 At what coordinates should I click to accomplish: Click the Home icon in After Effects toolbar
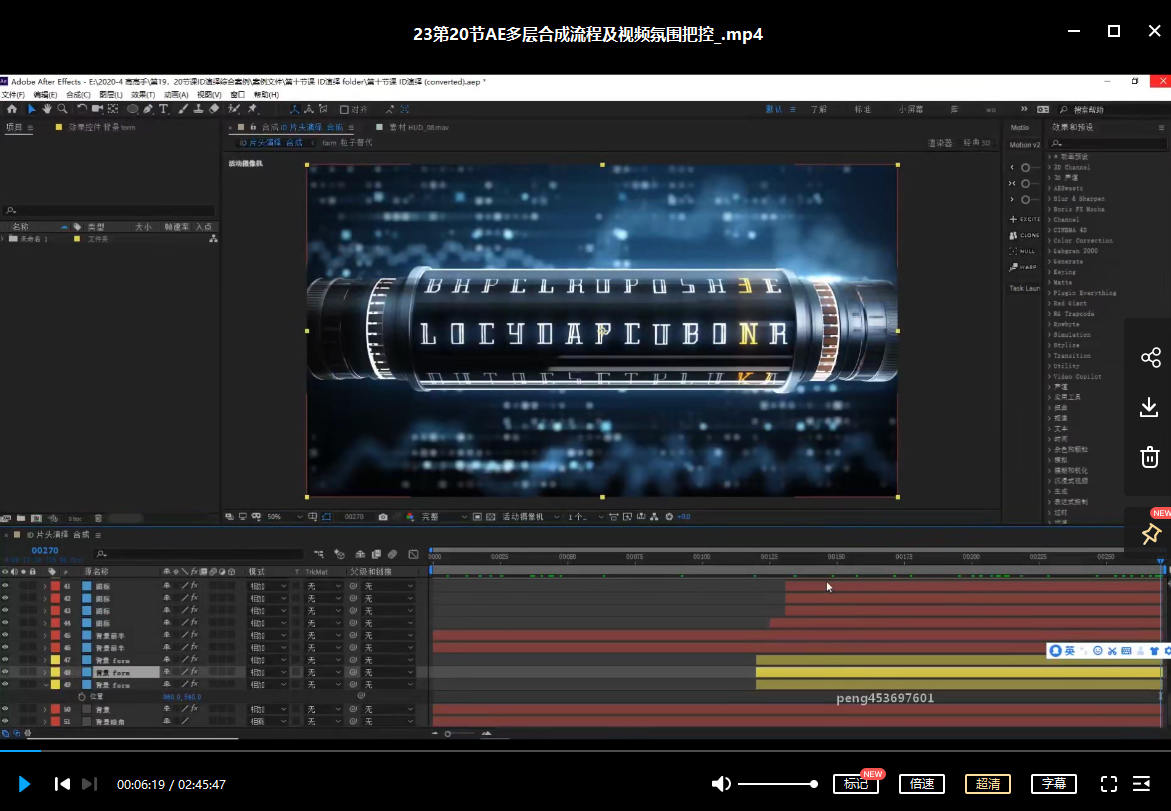pos(11,109)
